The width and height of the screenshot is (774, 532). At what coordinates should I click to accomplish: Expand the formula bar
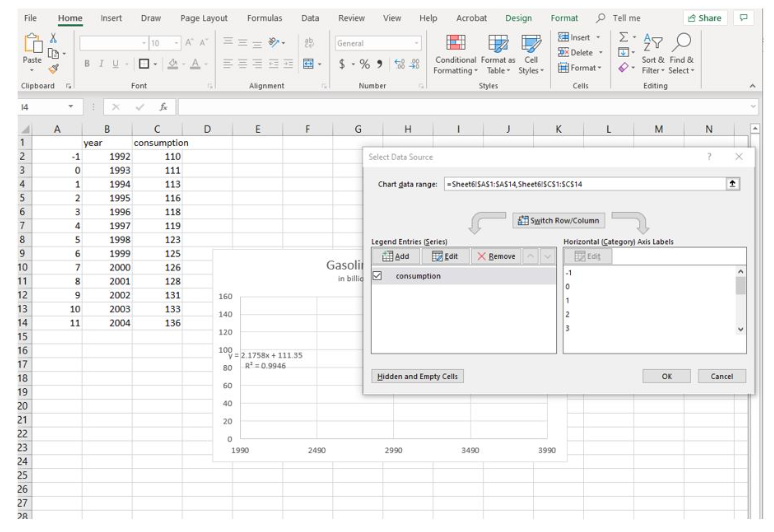[753, 106]
